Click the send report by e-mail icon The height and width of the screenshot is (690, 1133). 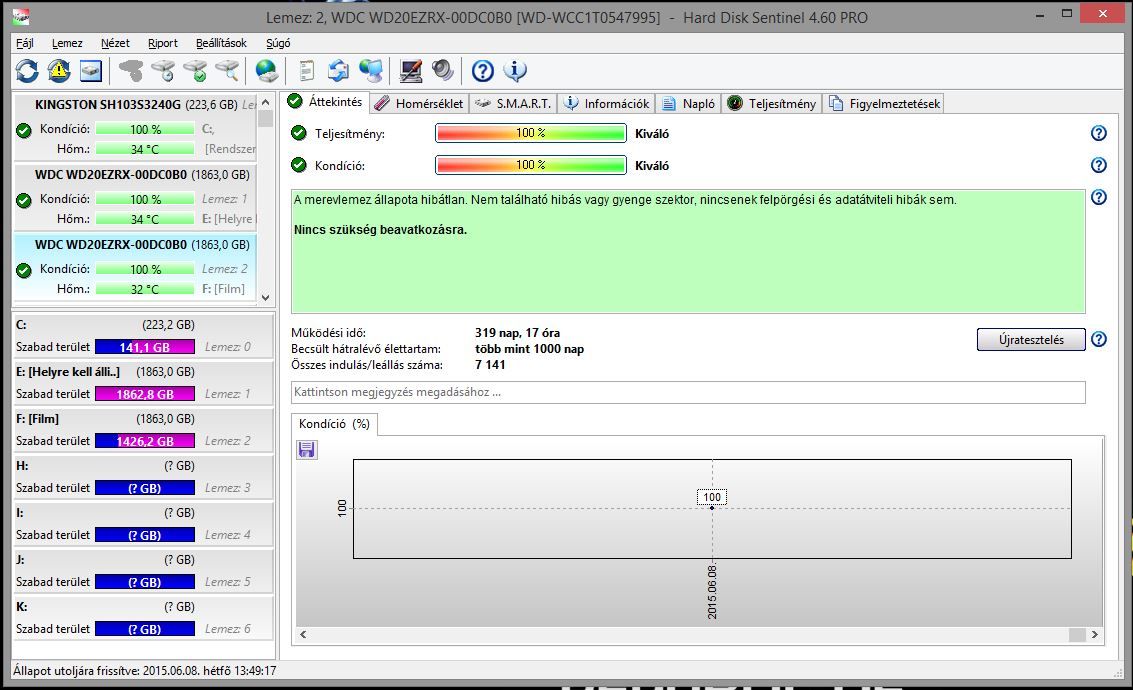pyautogui.click(x=338, y=71)
